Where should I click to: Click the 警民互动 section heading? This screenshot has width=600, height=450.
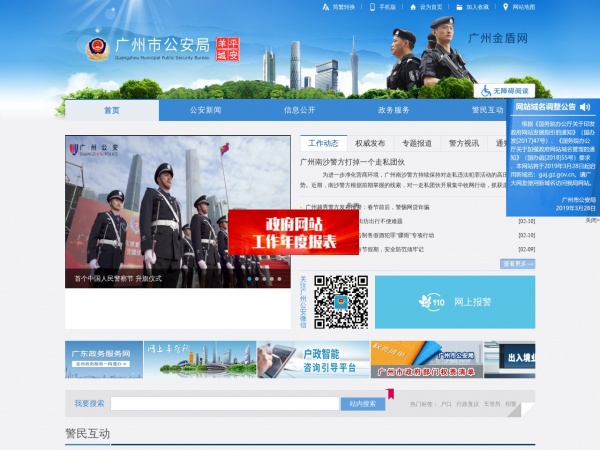tap(88, 434)
